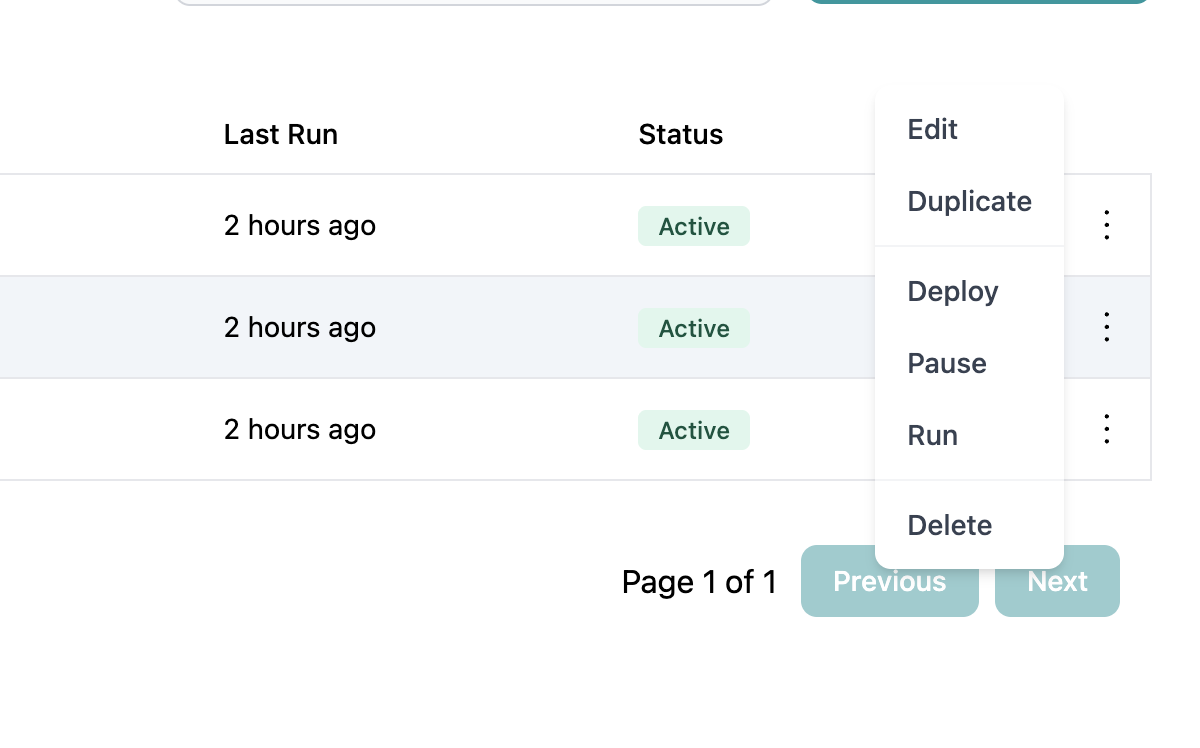Click the Active status badge on the third row
Viewport: 1200px width, 748px height.
point(694,430)
